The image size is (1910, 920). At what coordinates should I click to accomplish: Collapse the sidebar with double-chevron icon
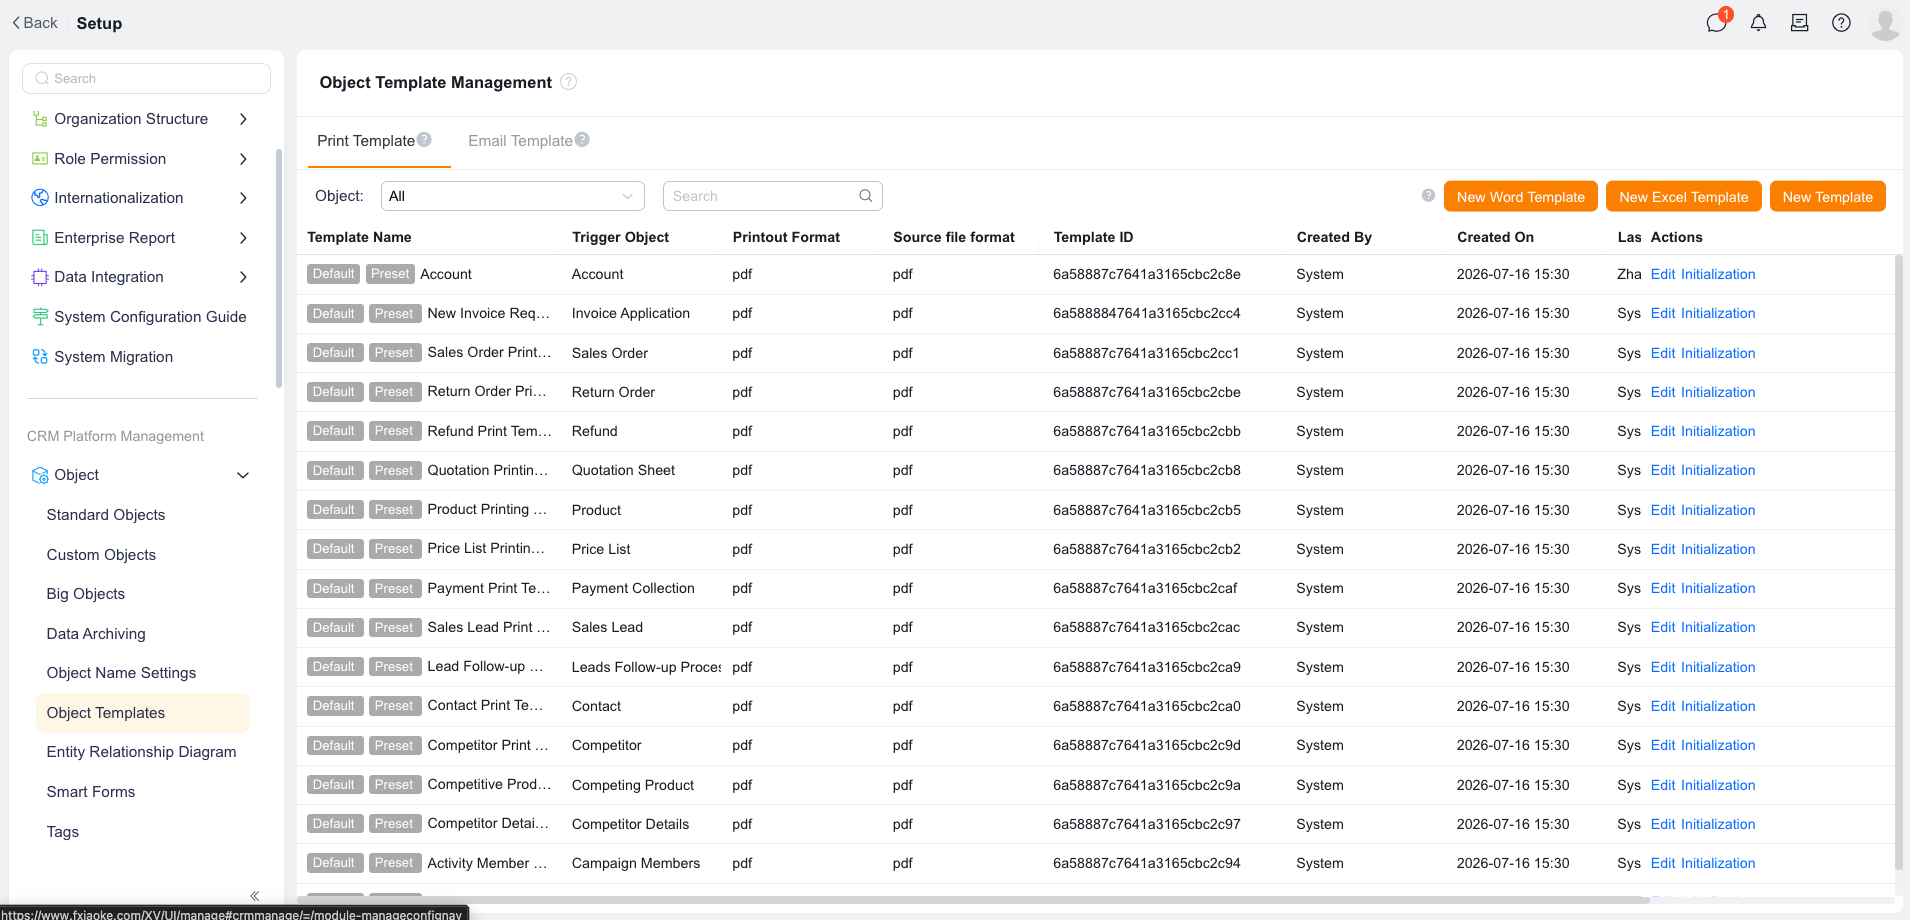point(255,896)
